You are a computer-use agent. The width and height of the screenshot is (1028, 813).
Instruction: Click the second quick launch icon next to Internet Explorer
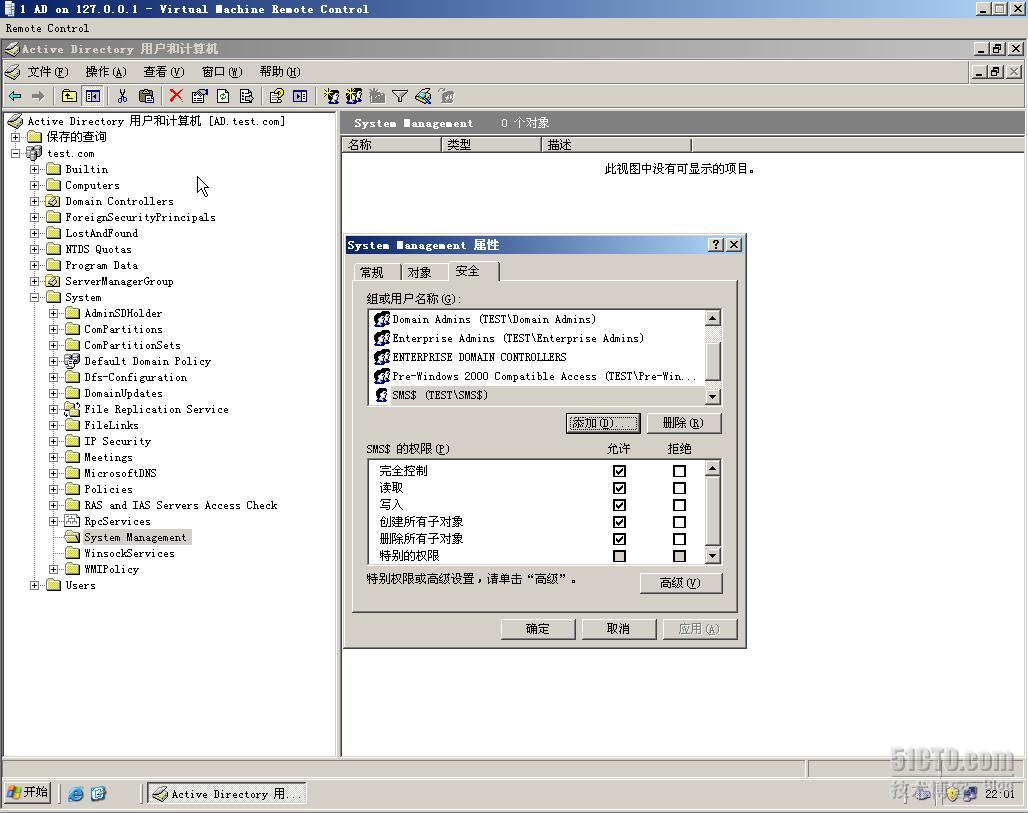click(98, 794)
